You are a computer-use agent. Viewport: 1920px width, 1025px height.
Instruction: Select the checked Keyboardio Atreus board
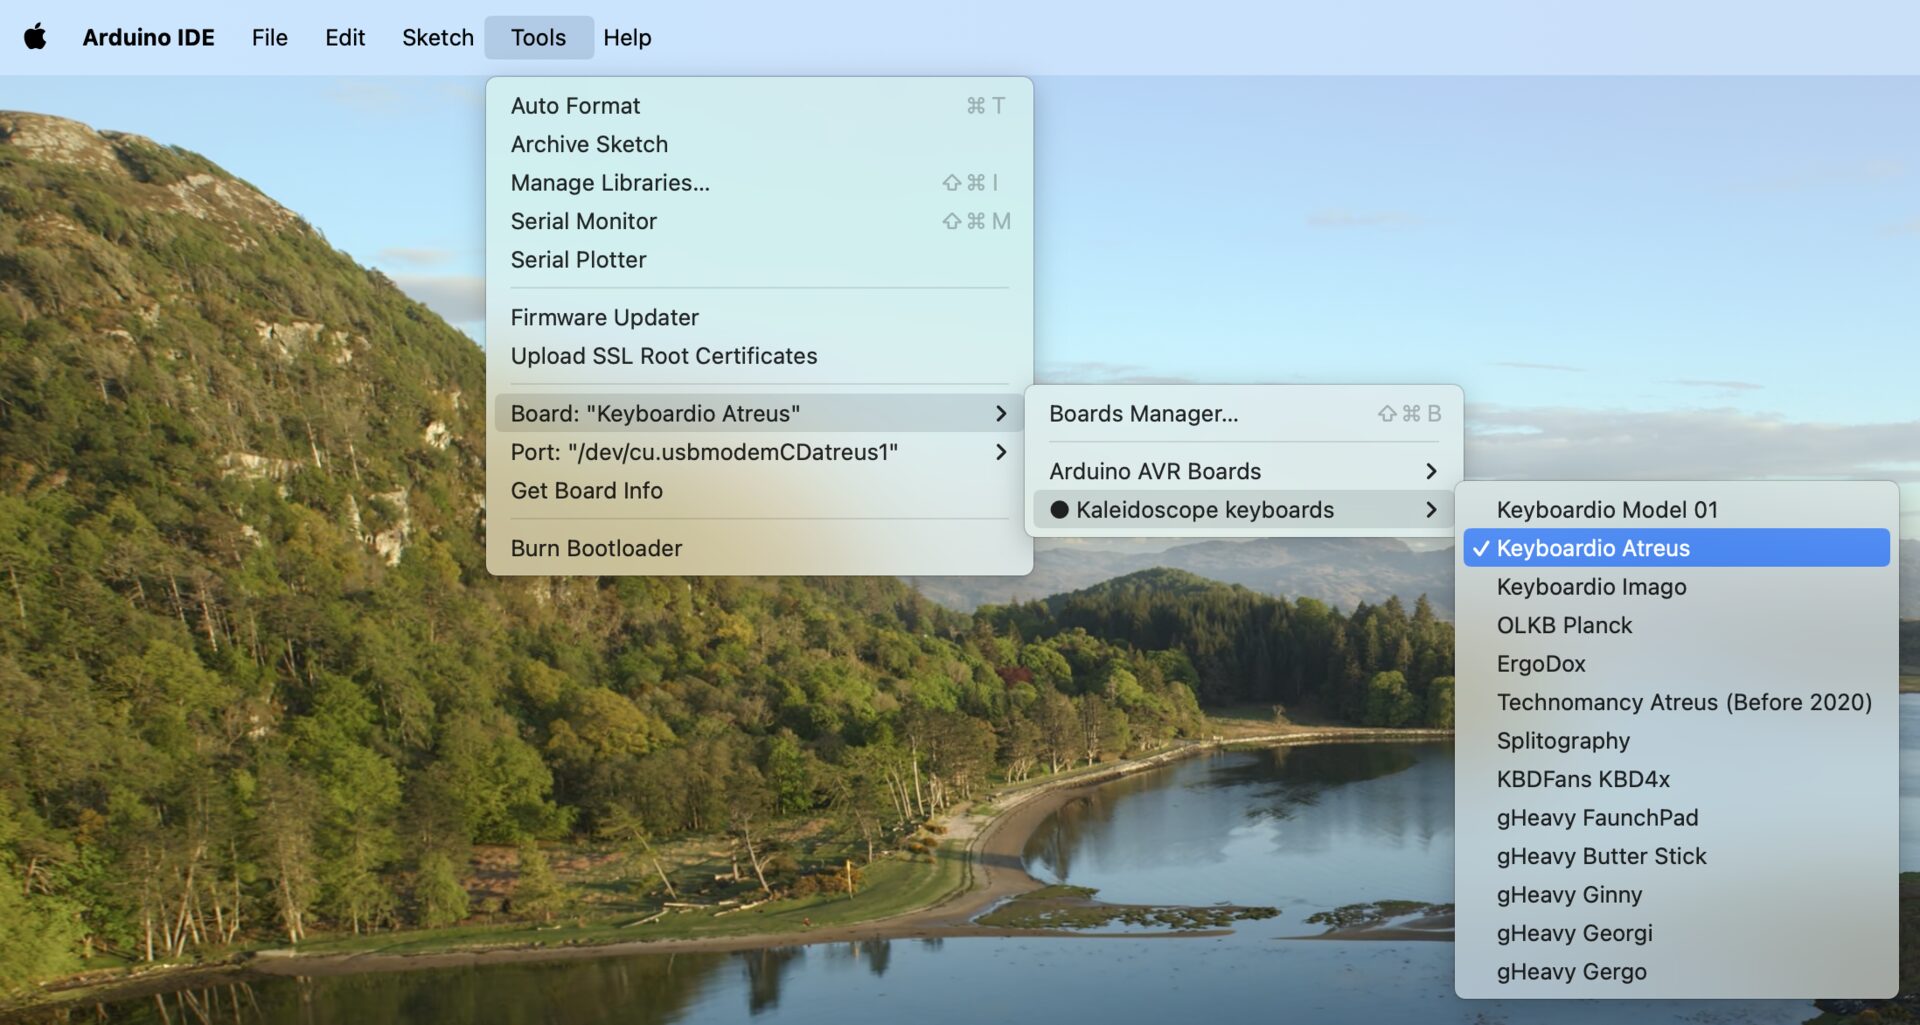tap(1676, 548)
